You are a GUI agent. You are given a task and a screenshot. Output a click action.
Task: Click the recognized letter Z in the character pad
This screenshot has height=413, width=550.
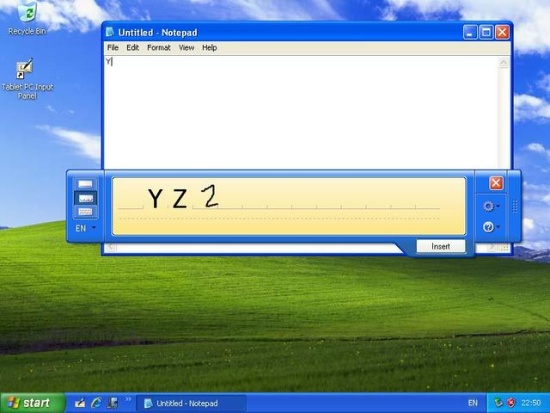point(179,199)
